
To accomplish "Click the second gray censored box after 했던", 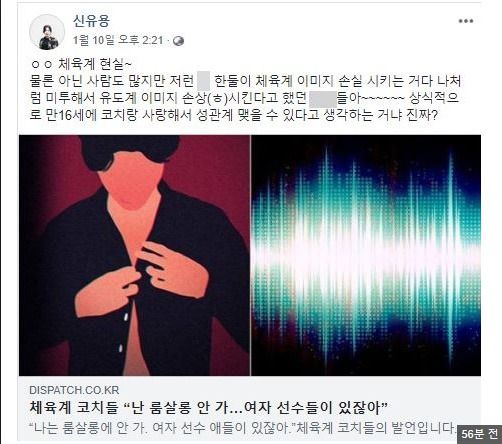I will click(x=323, y=98).
